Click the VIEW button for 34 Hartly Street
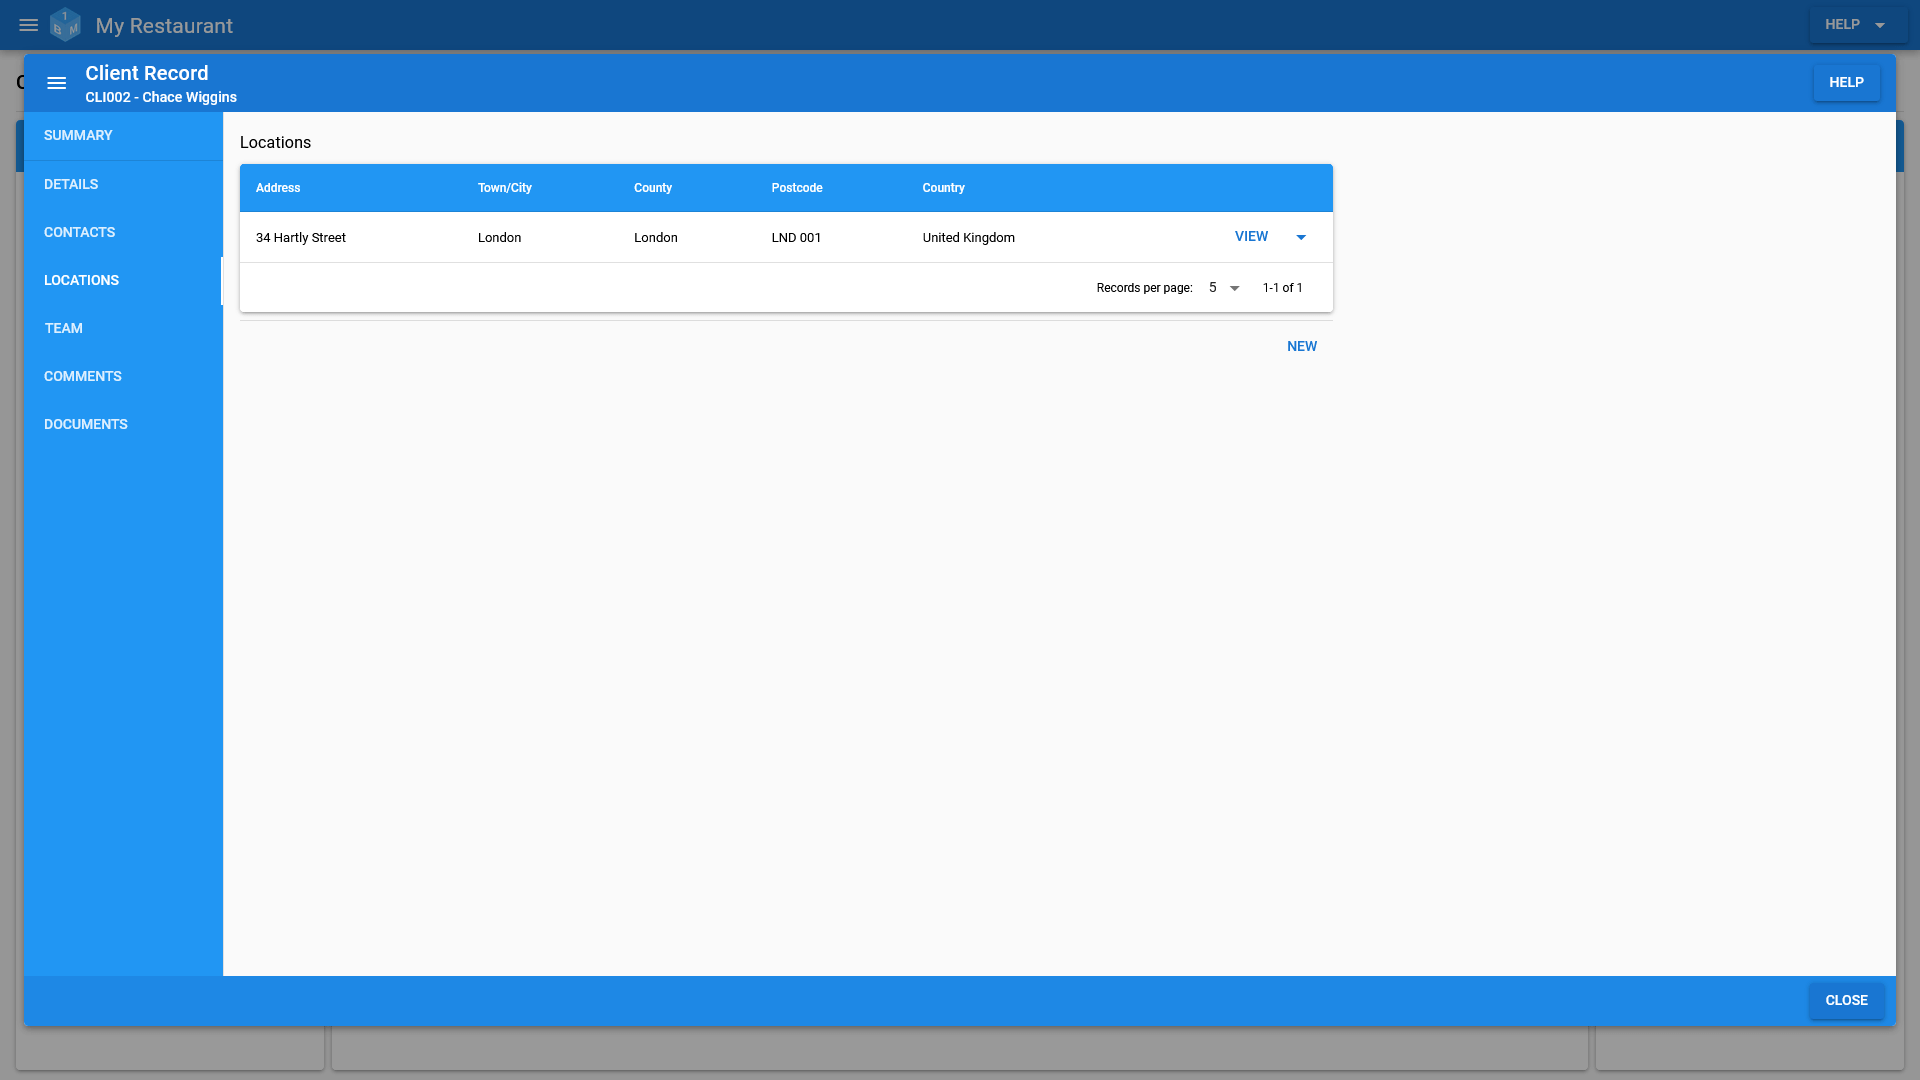The height and width of the screenshot is (1080, 1920). pos(1251,236)
